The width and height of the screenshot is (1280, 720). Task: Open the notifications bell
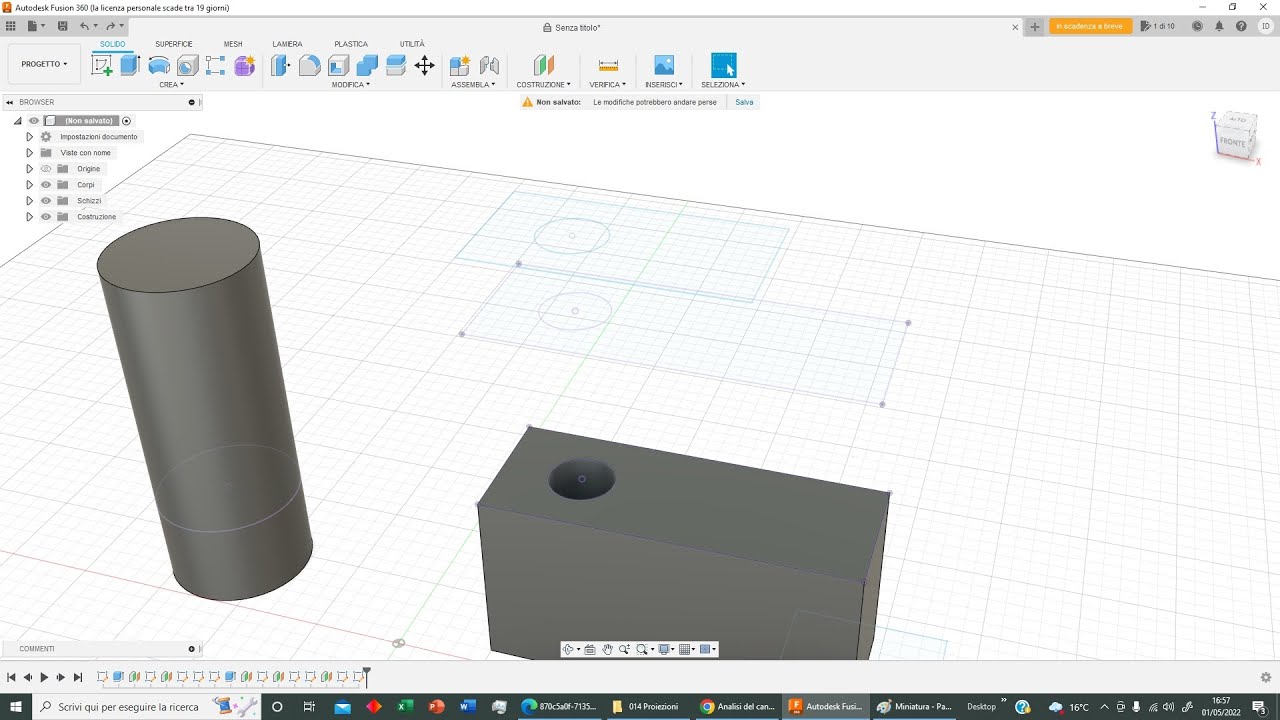[1219, 26]
